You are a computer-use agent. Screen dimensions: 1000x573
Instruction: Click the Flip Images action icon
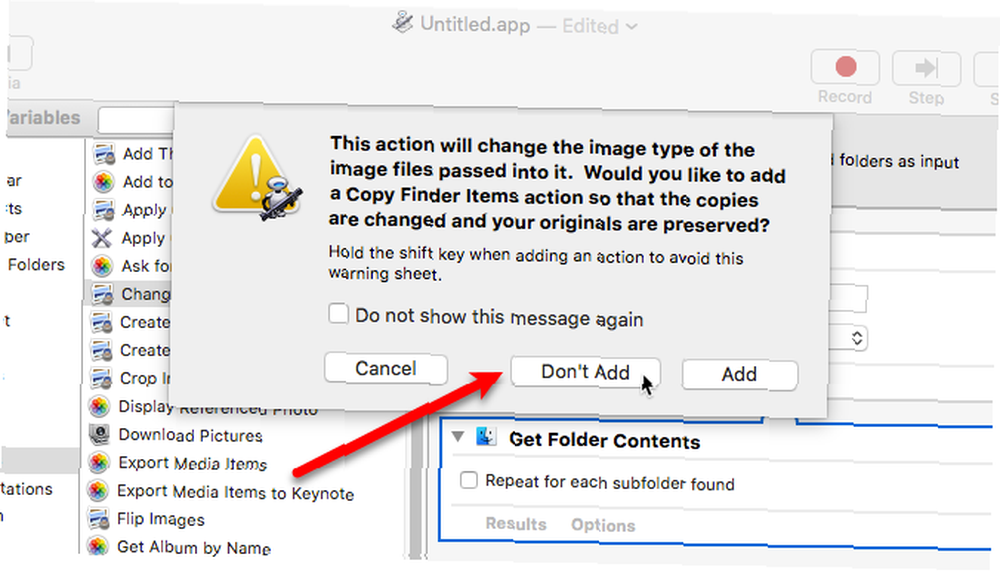tap(99, 519)
